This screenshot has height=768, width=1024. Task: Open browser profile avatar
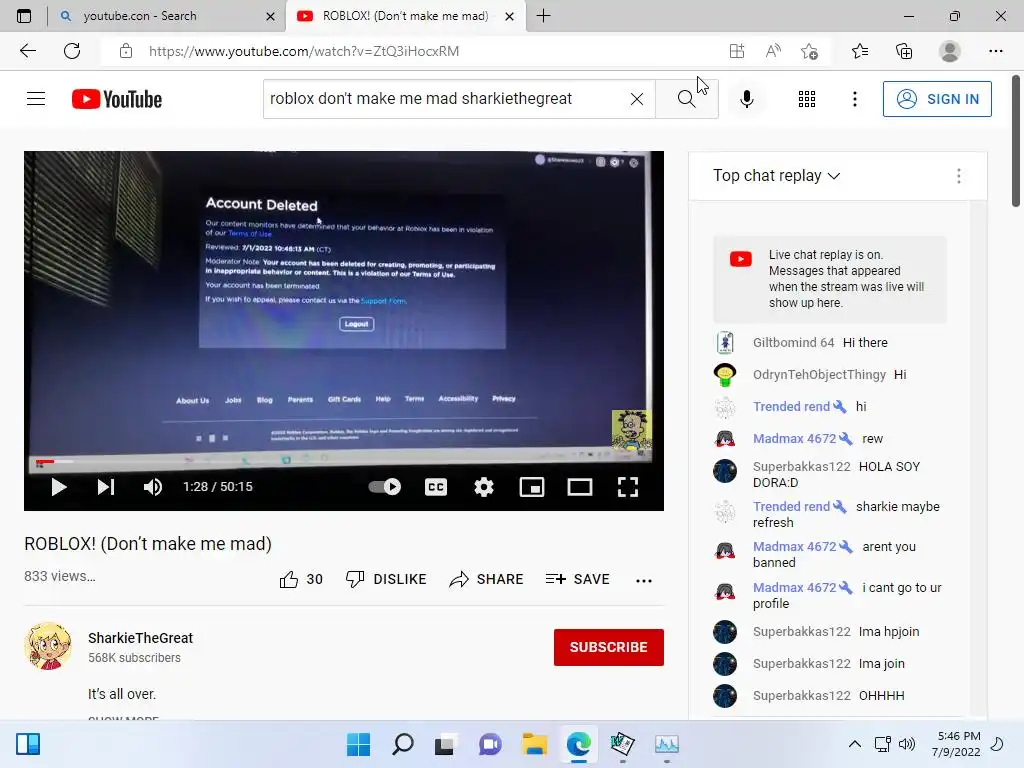[950, 51]
